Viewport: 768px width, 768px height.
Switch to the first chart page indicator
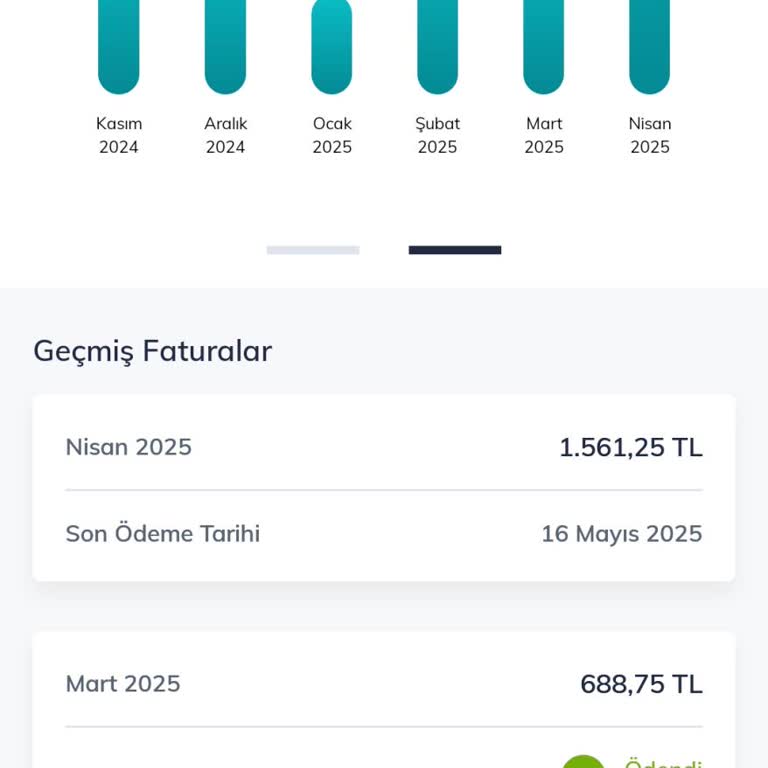(313, 250)
